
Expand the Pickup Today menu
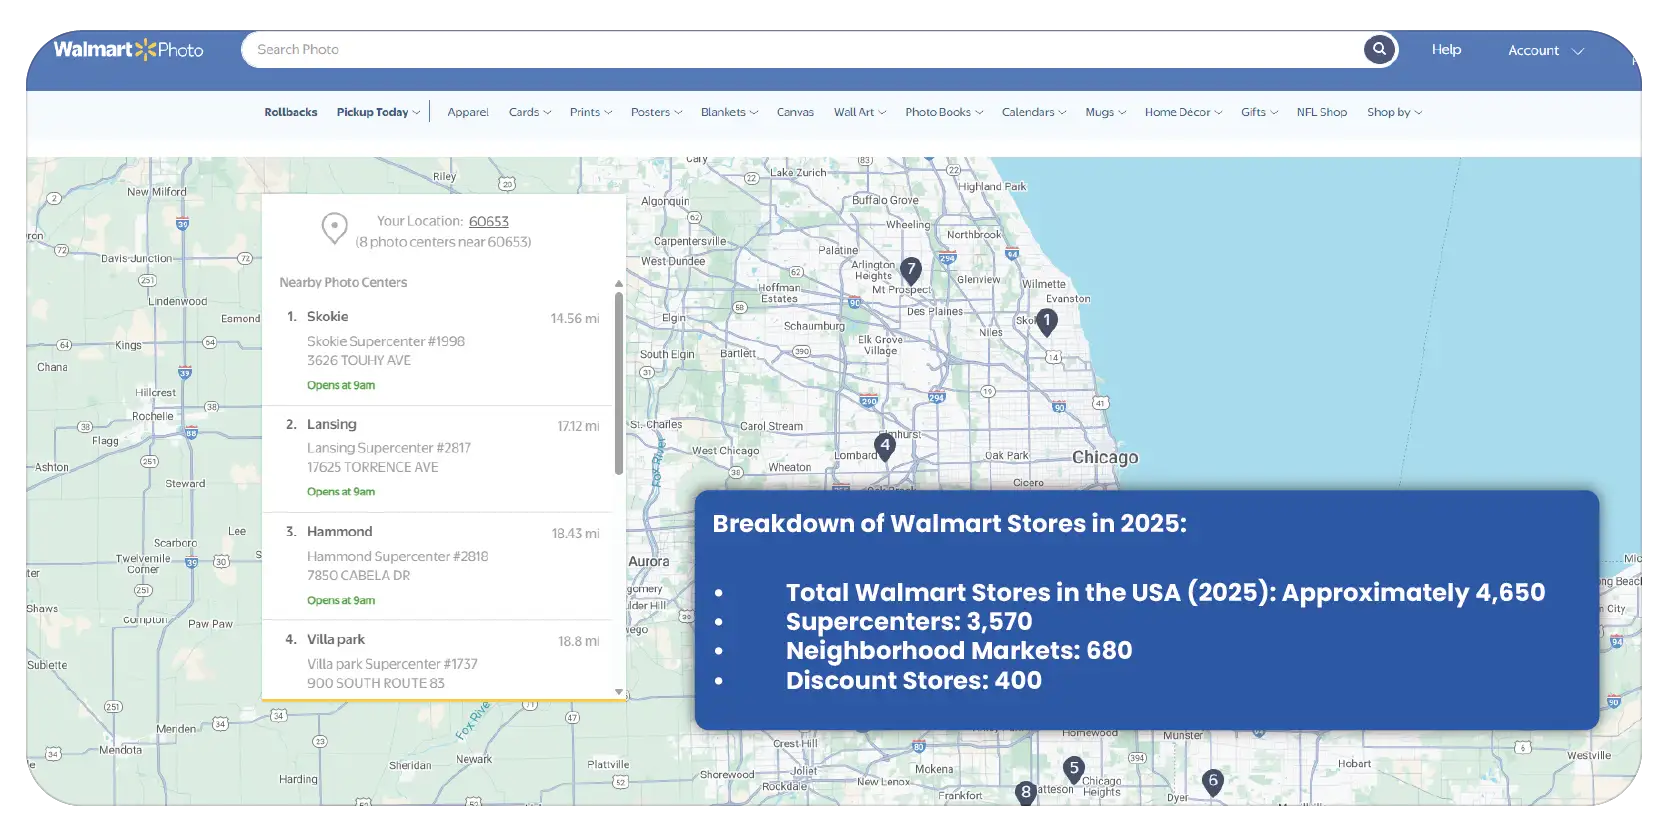point(378,112)
